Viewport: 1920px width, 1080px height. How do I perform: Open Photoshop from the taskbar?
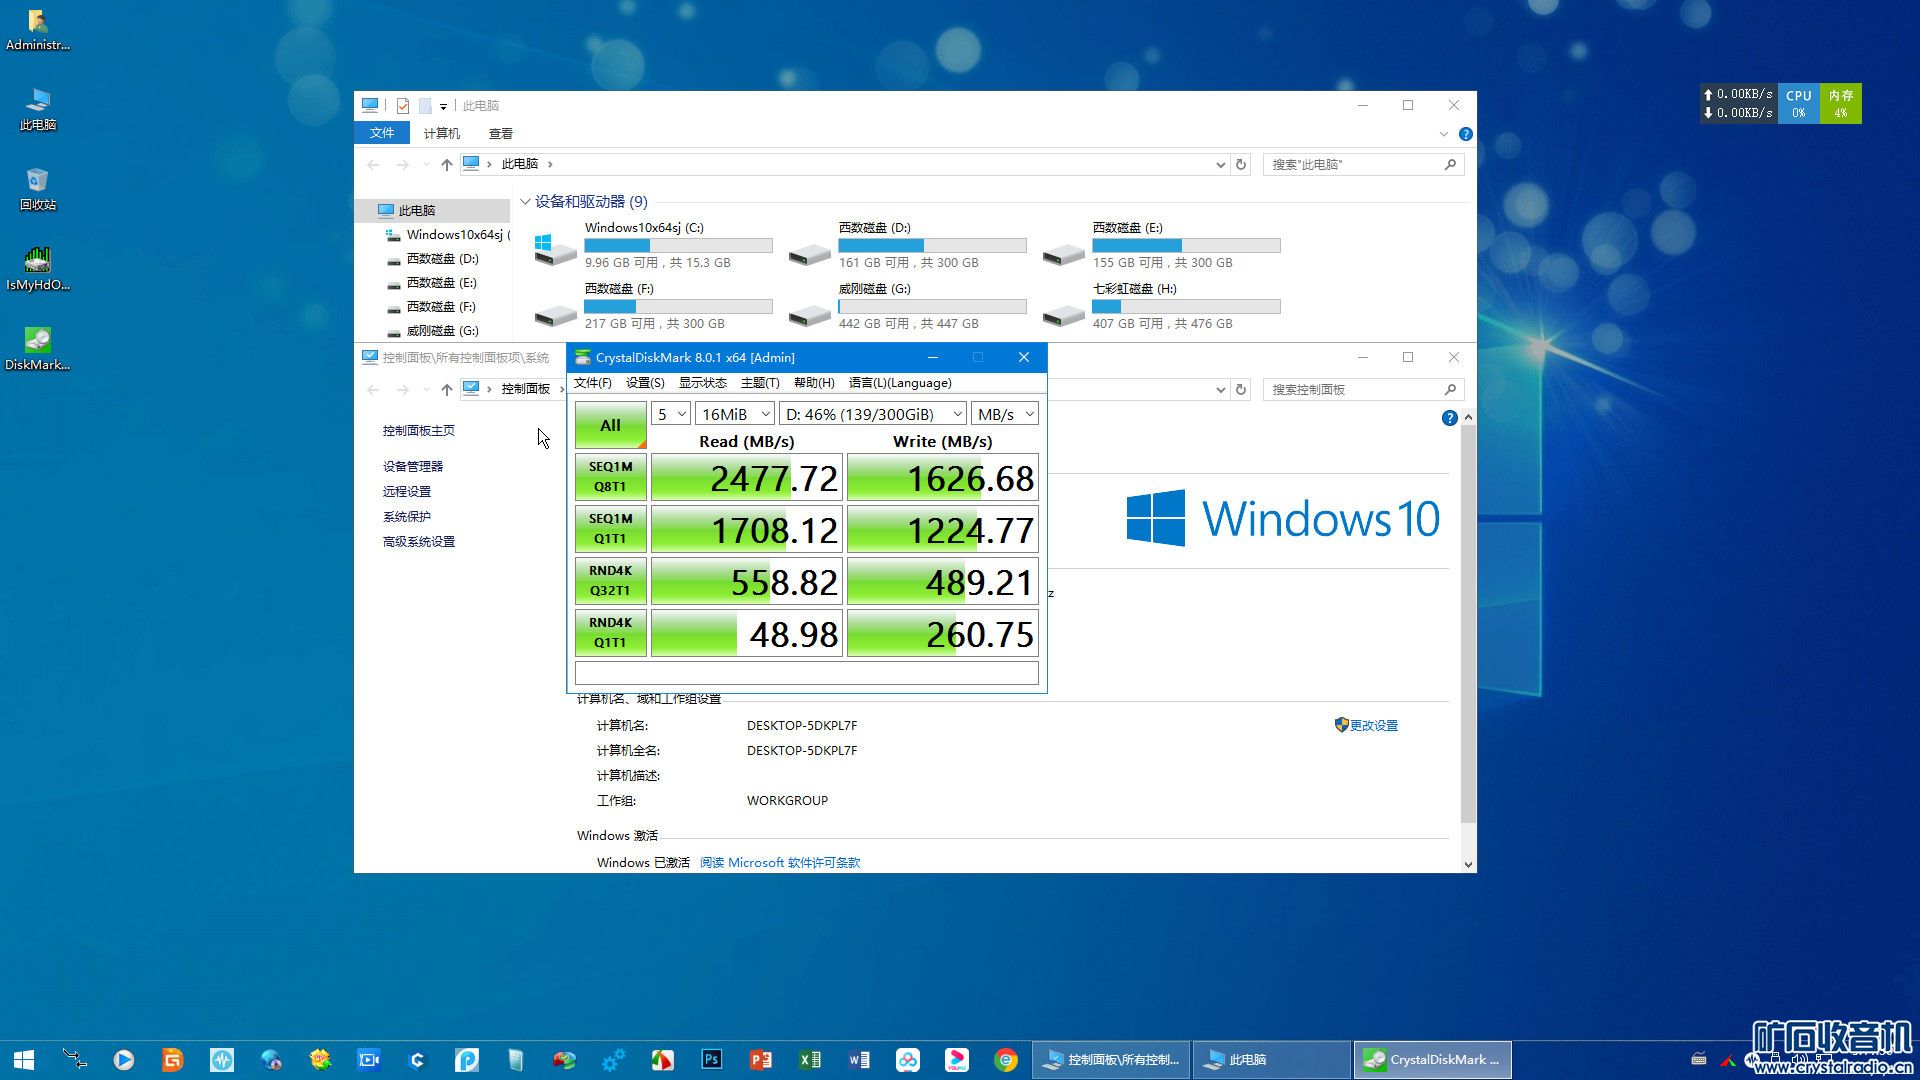click(712, 1060)
